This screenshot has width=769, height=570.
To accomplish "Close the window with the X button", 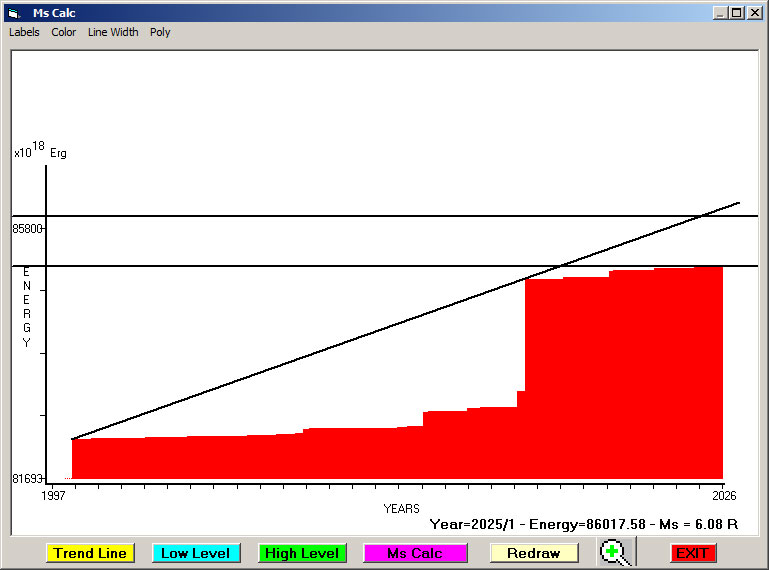I will point(753,13).
